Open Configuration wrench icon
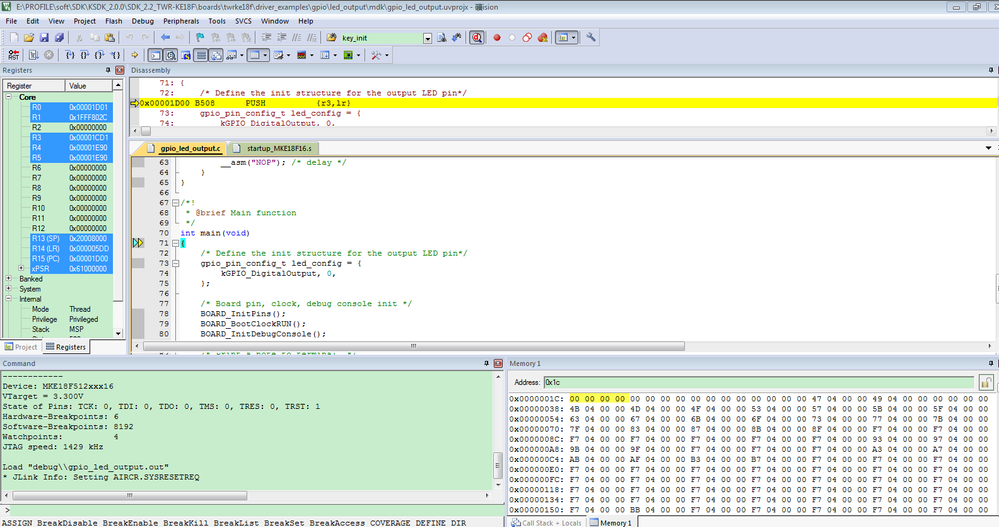The image size is (999, 527). (x=591, y=38)
